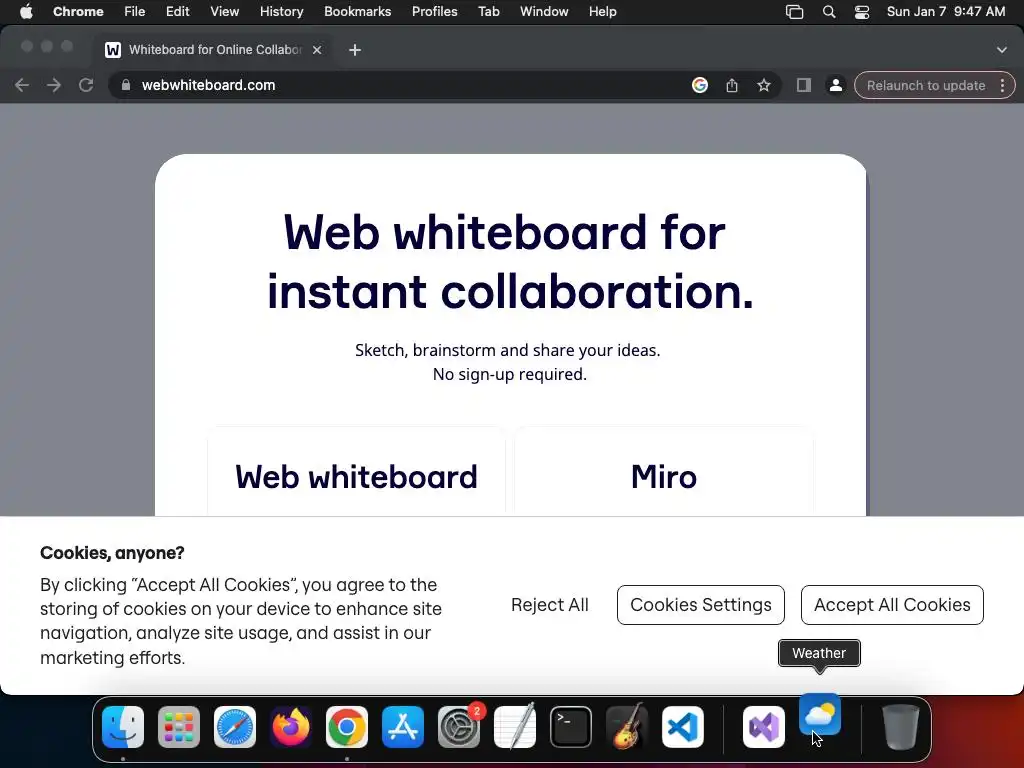Viewport: 1024px width, 768px height.
Task: Launch Visual Studio Code from the dock
Action: coord(683,727)
